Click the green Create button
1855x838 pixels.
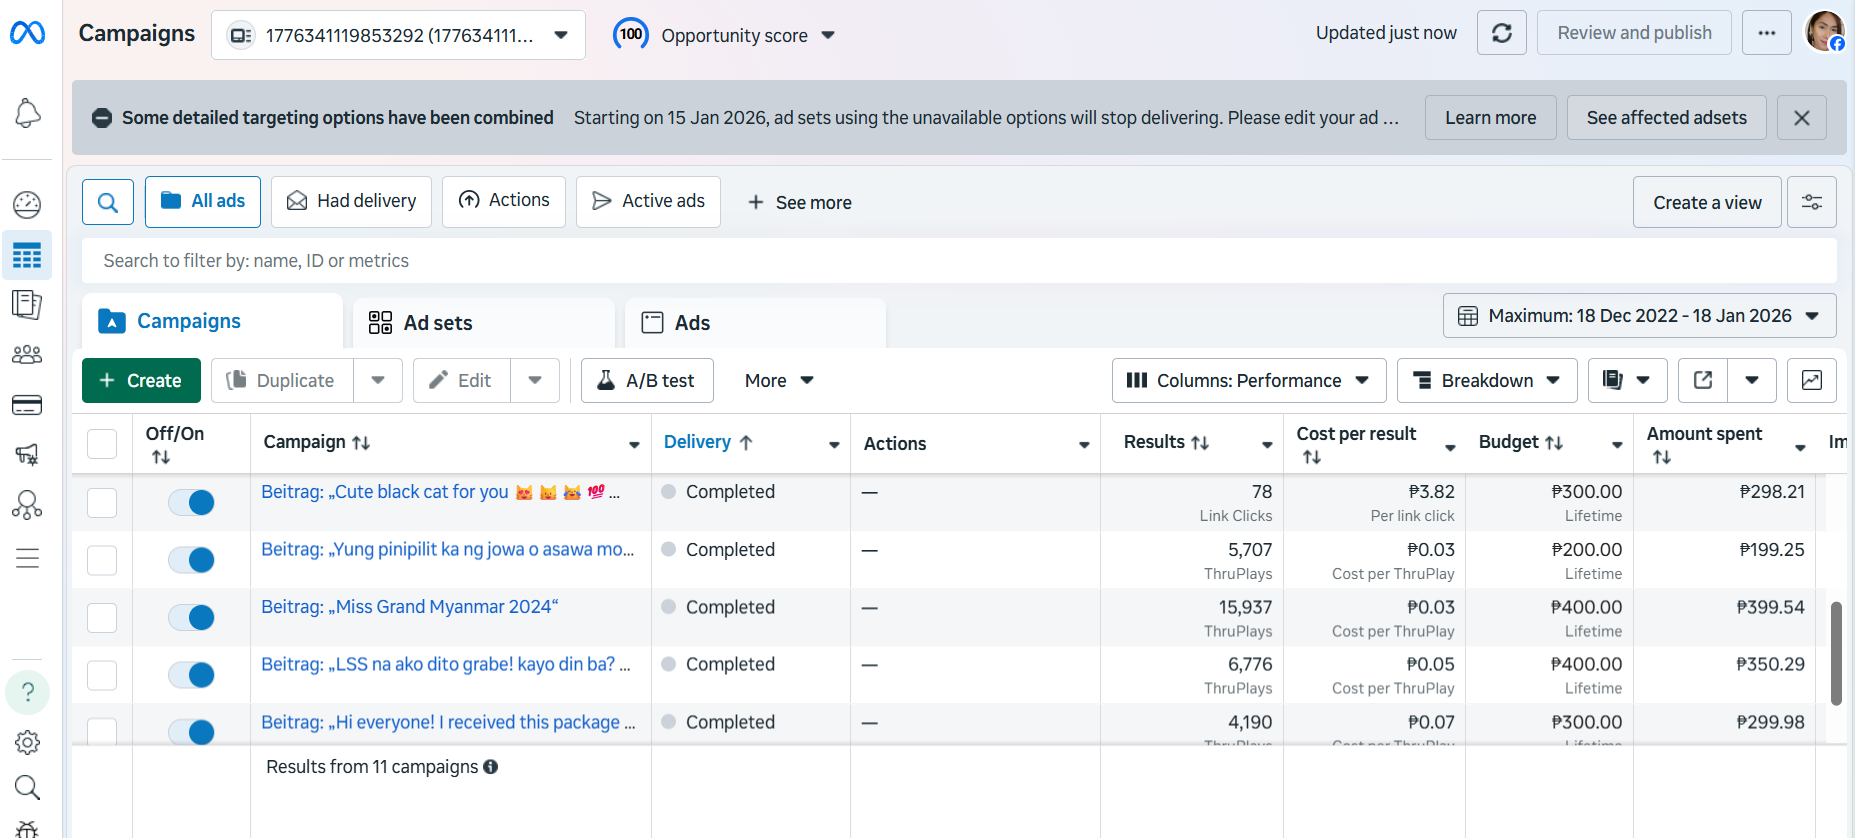[x=141, y=380]
